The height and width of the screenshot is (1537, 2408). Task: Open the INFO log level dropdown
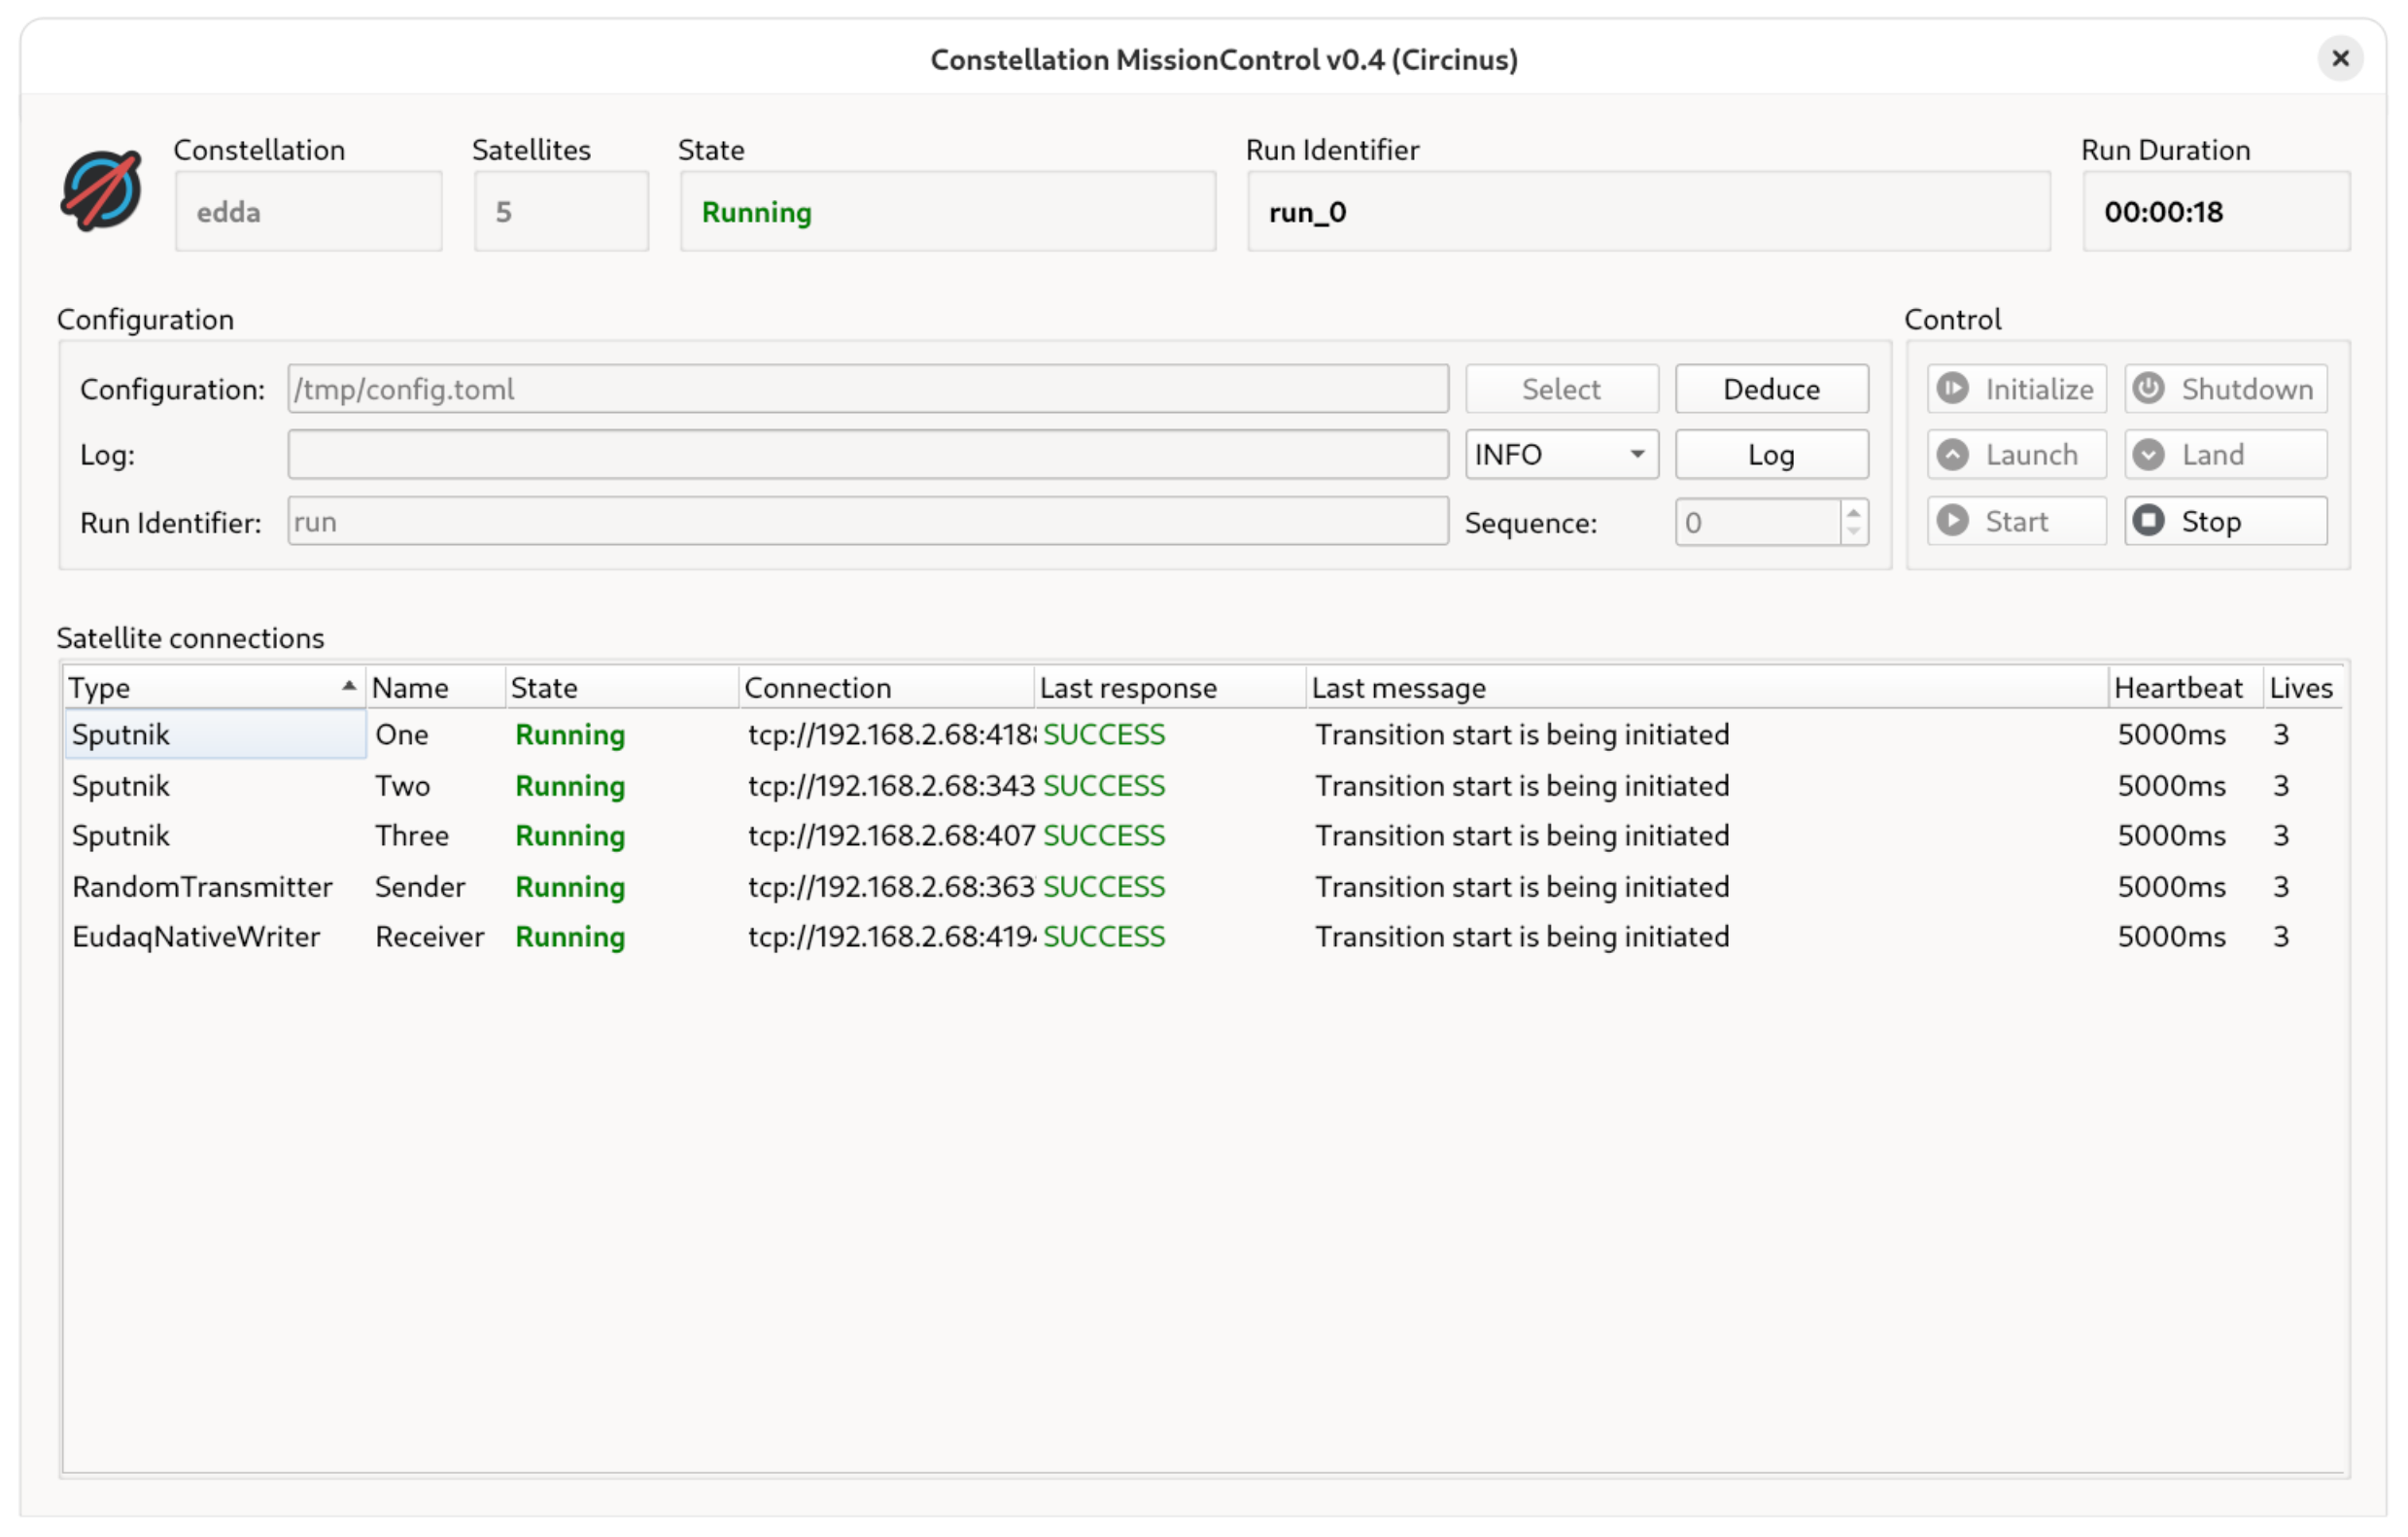[1553, 457]
